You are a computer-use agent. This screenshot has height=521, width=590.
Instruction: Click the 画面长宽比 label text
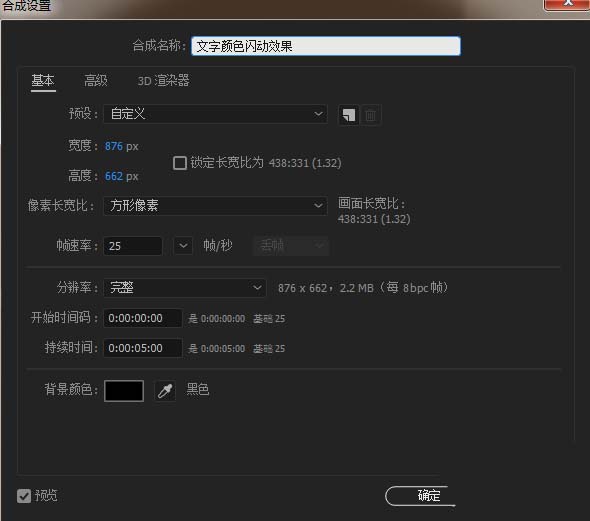(371, 204)
